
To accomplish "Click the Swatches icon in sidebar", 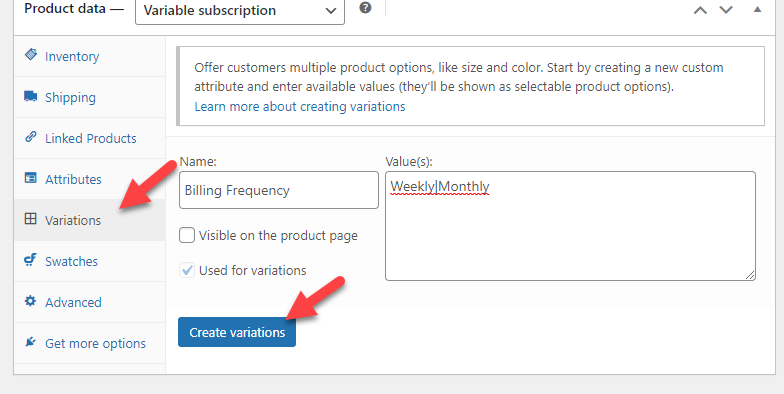I will (x=30, y=260).
